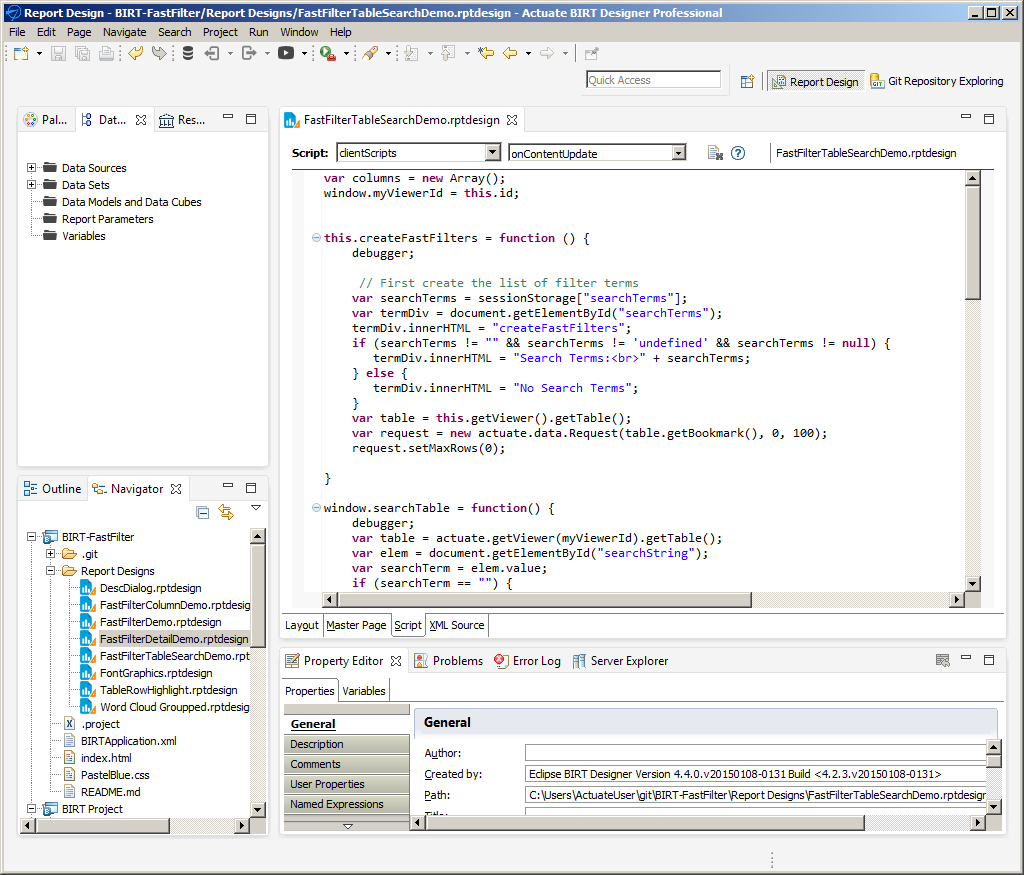Click the script editor horizontal scrollbar thumb
The width and height of the screenshot is (1024, 875).
[x=544, y=599]
